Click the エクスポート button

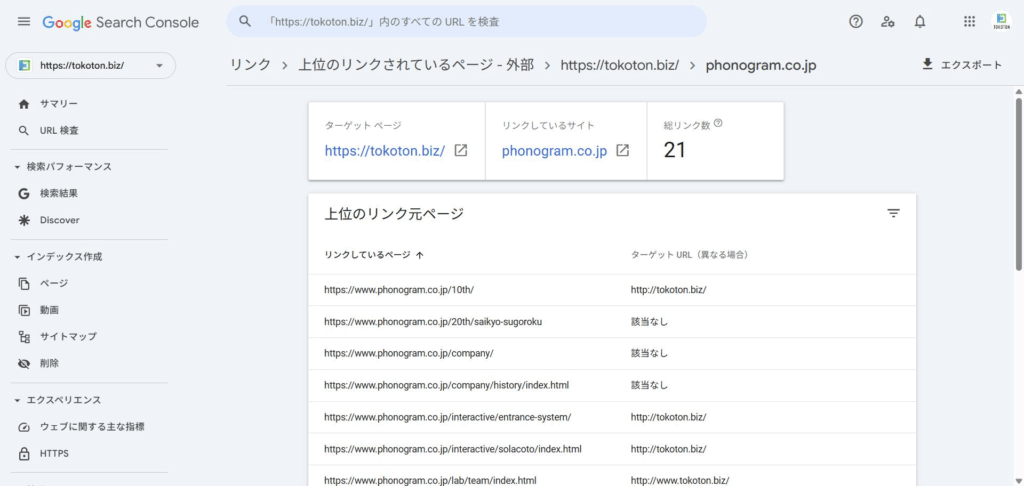(x=960, y=65)
